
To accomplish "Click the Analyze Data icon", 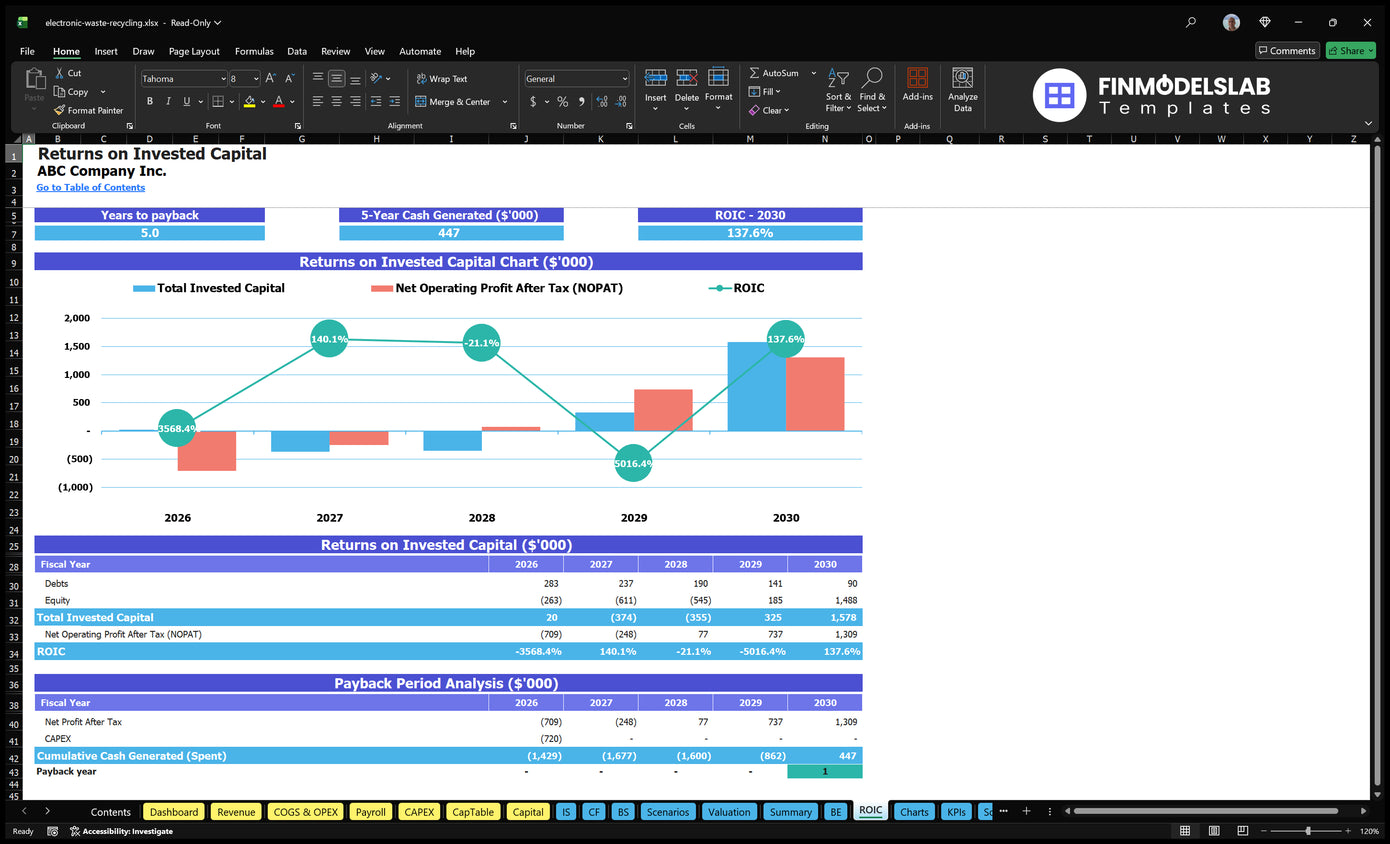I will coord(962,89).
